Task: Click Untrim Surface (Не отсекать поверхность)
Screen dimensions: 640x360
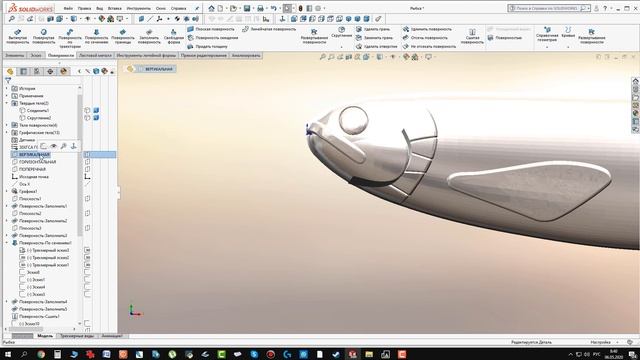Action: click(x=429, y=47)
